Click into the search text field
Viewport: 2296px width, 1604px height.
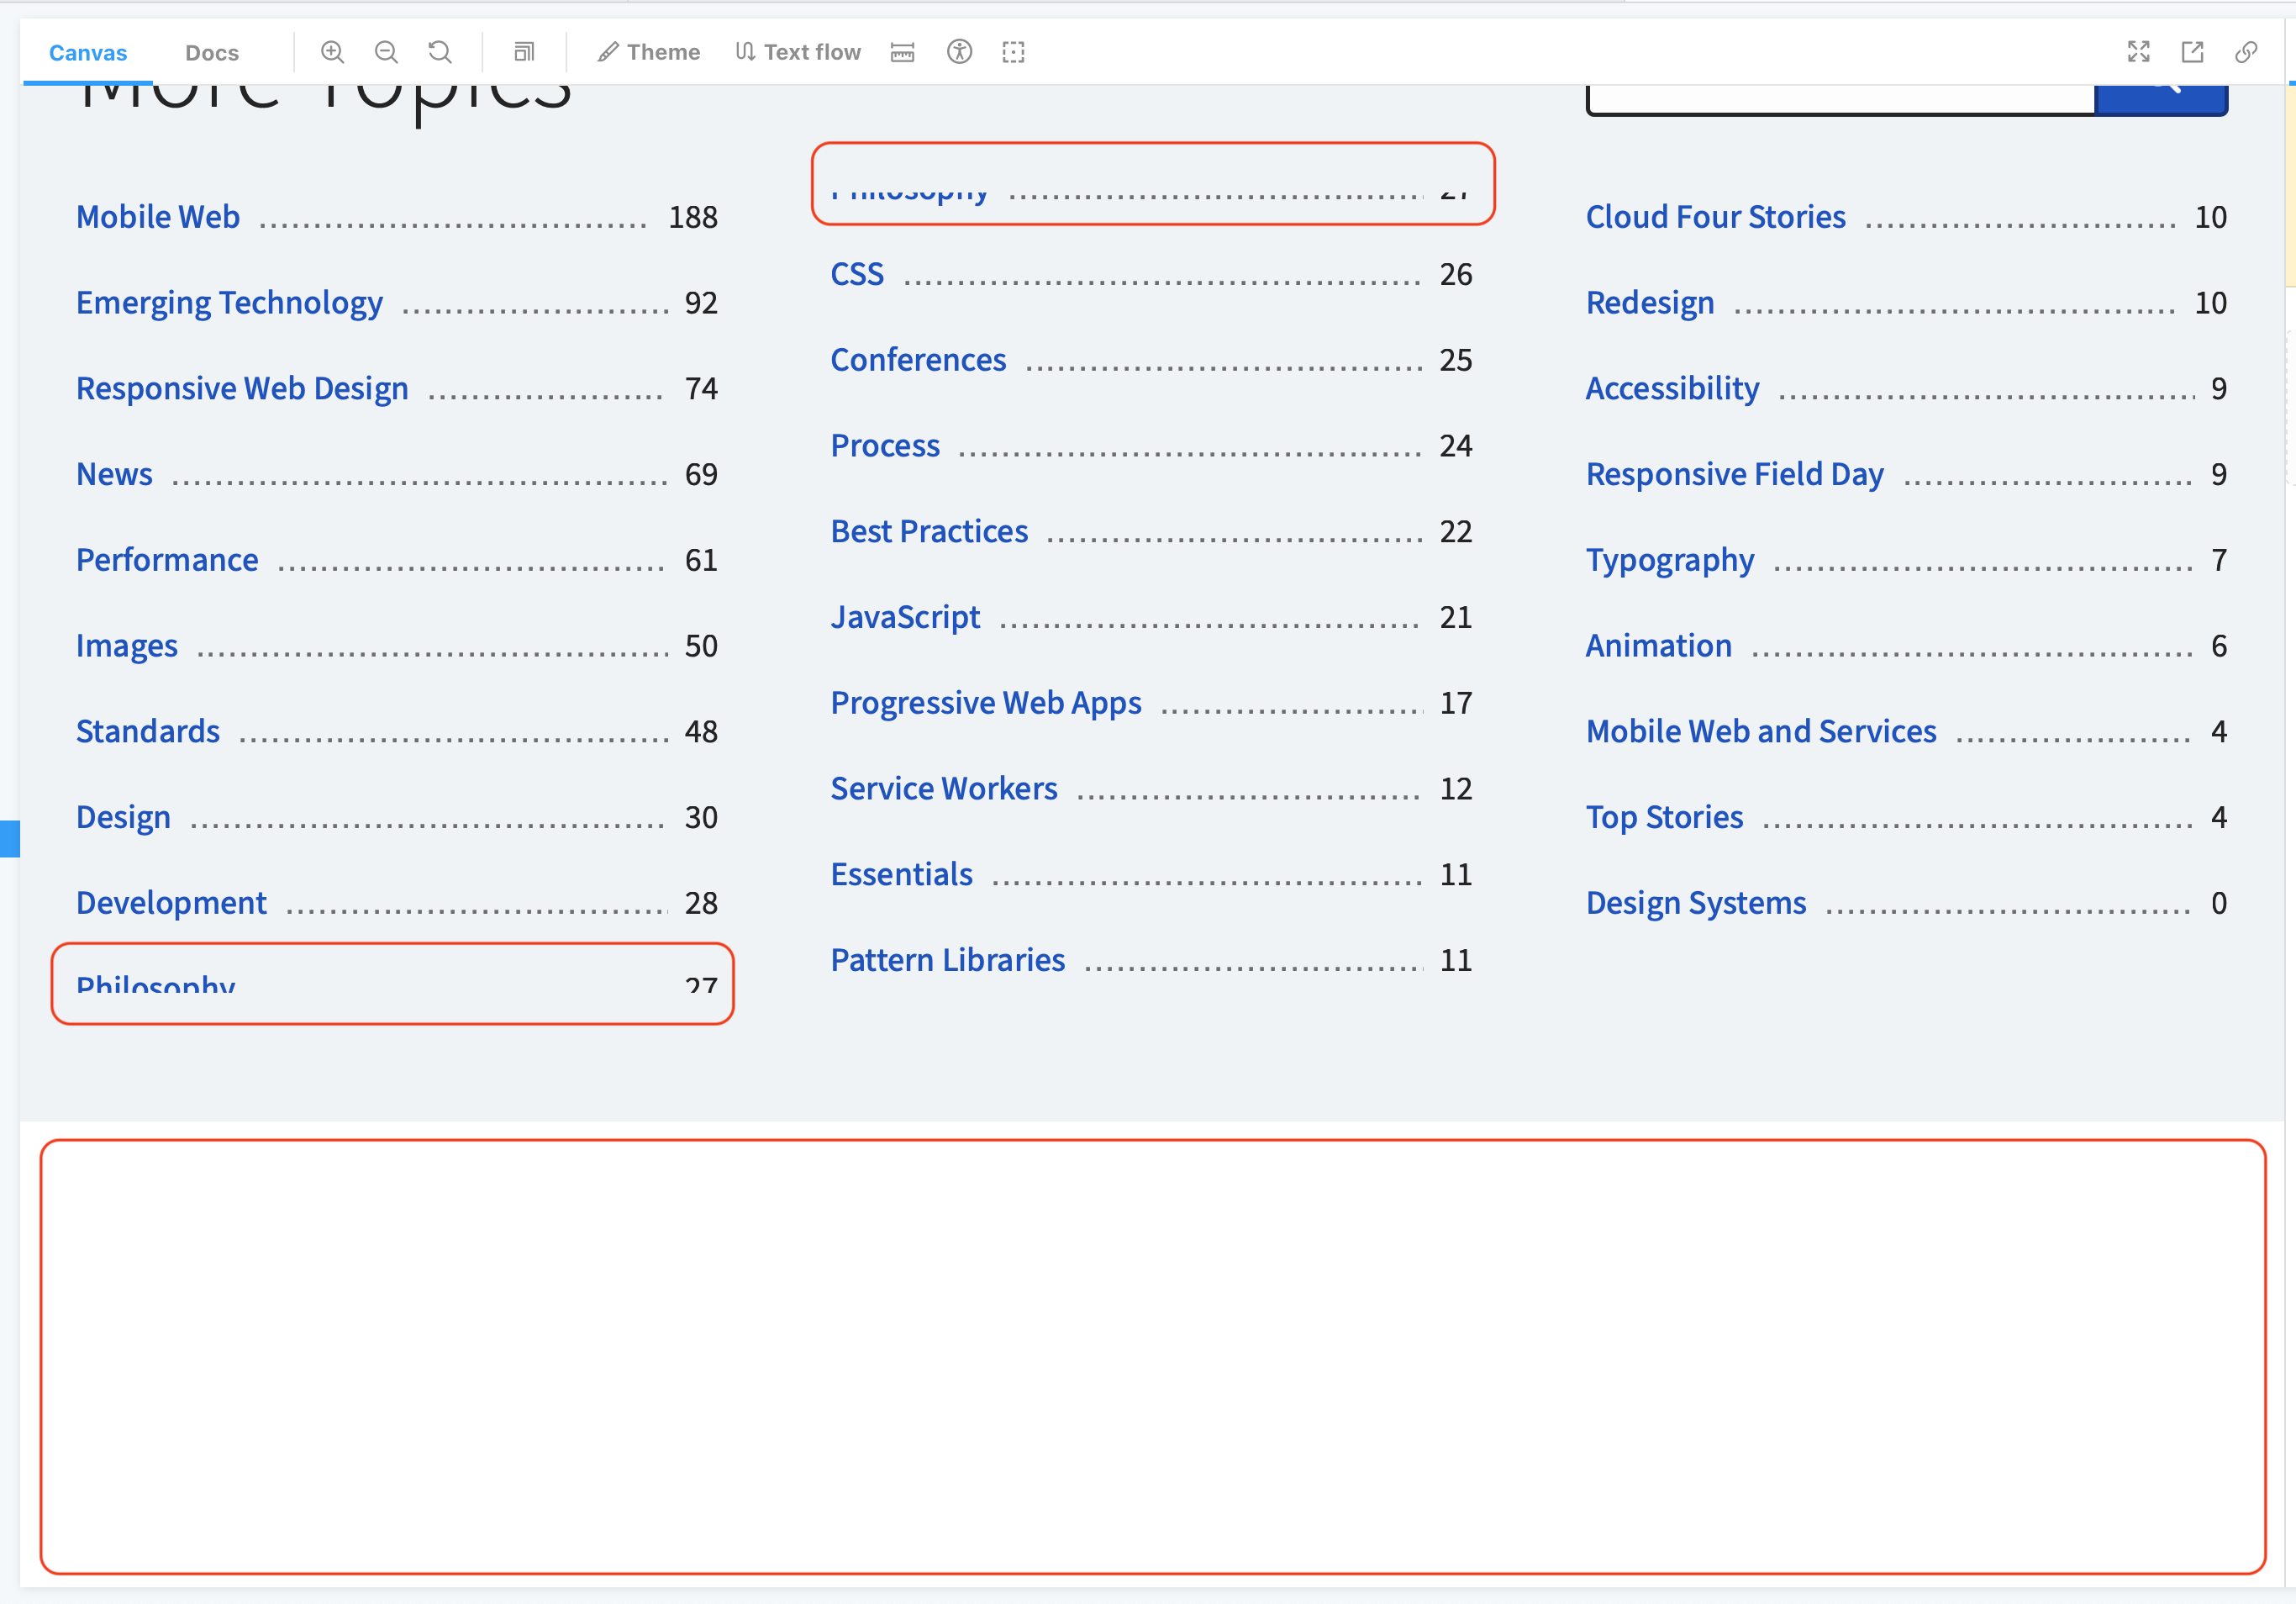click(x=1840, y=99)
